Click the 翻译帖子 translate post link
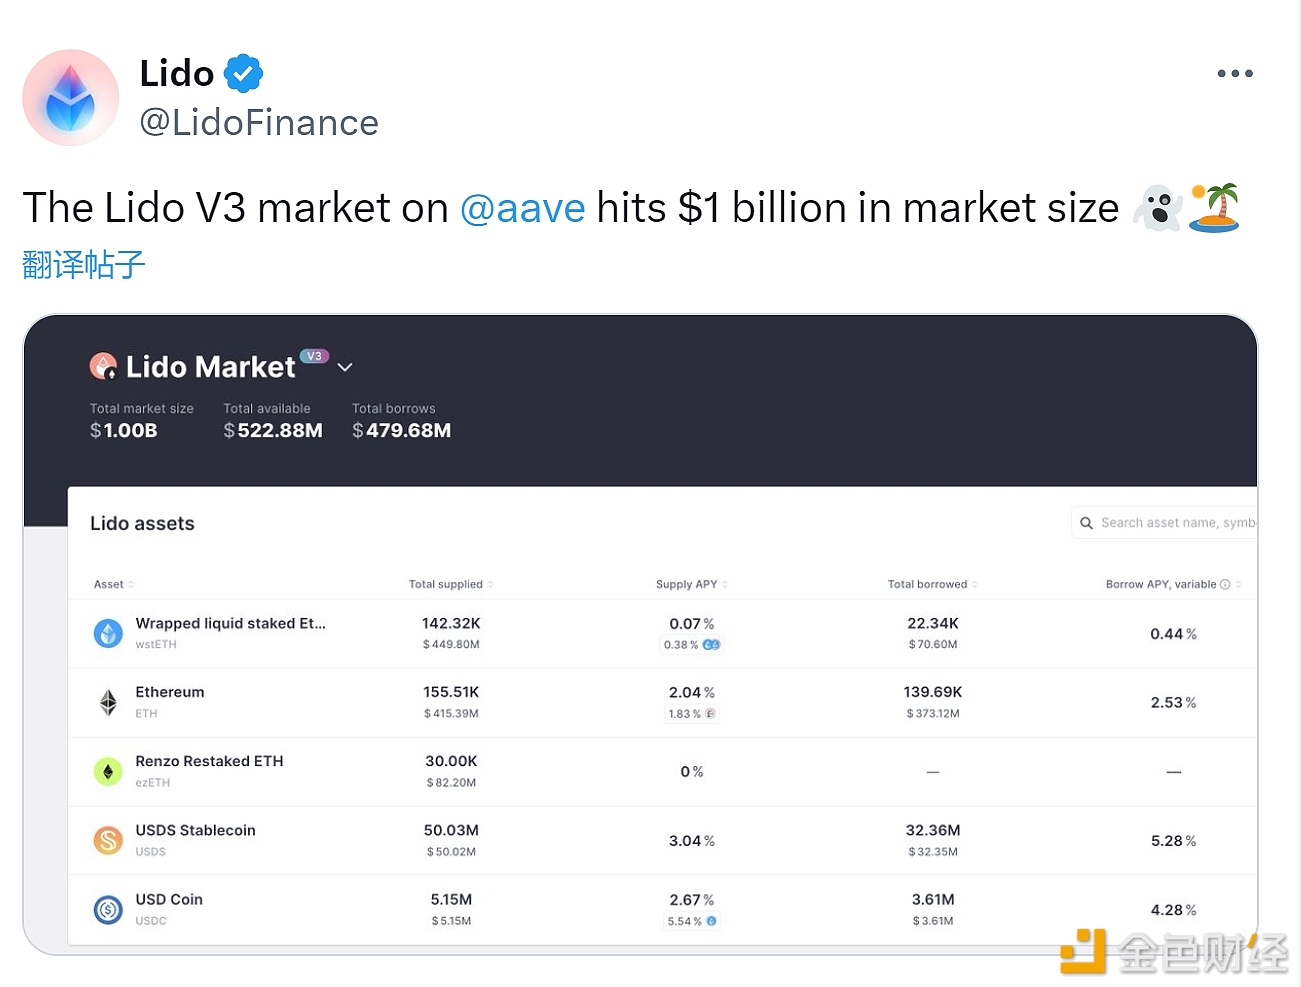This screenshot has width=1301, height=987. coord(84,265)
